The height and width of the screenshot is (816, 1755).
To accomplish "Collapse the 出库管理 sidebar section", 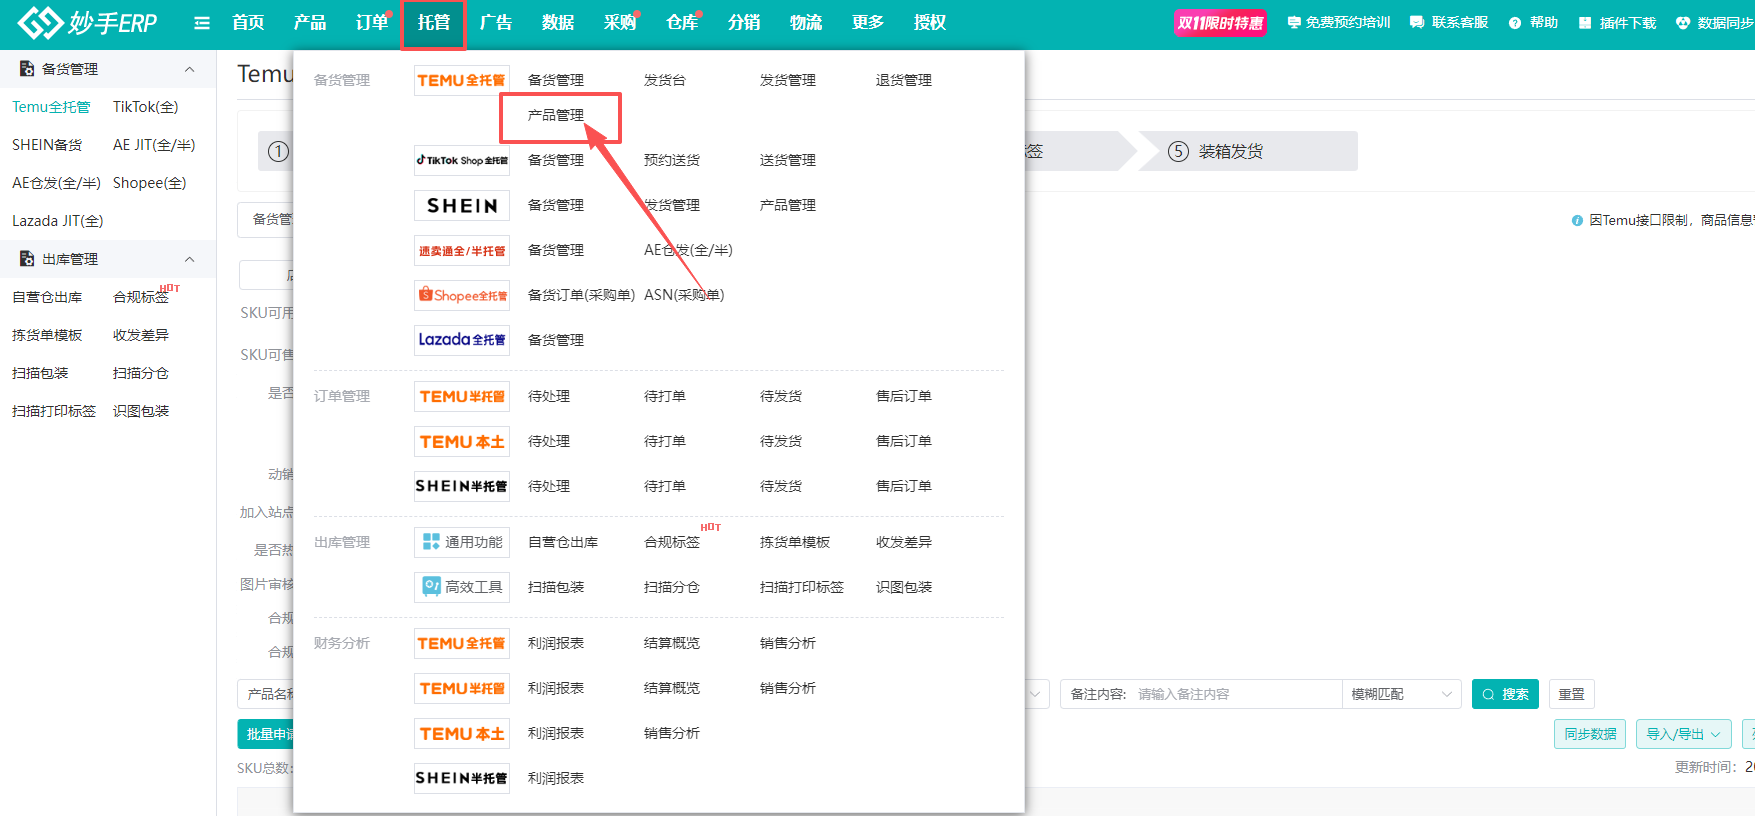I will [x=189, y=259].
